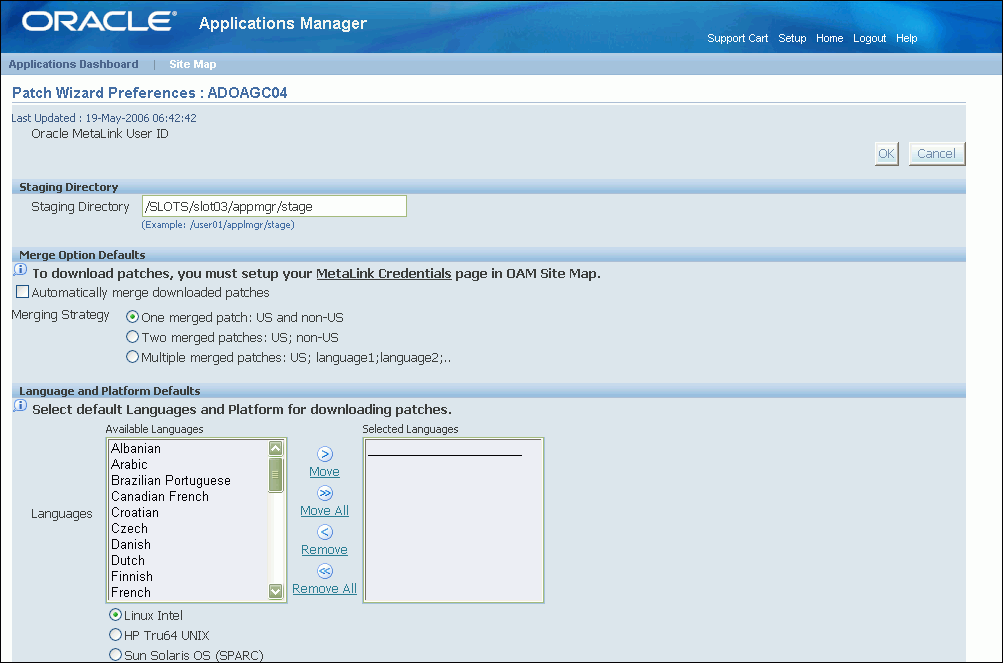Open Help in the header
This screenshot has height=663, width=1003.
[x=906, y=38]
